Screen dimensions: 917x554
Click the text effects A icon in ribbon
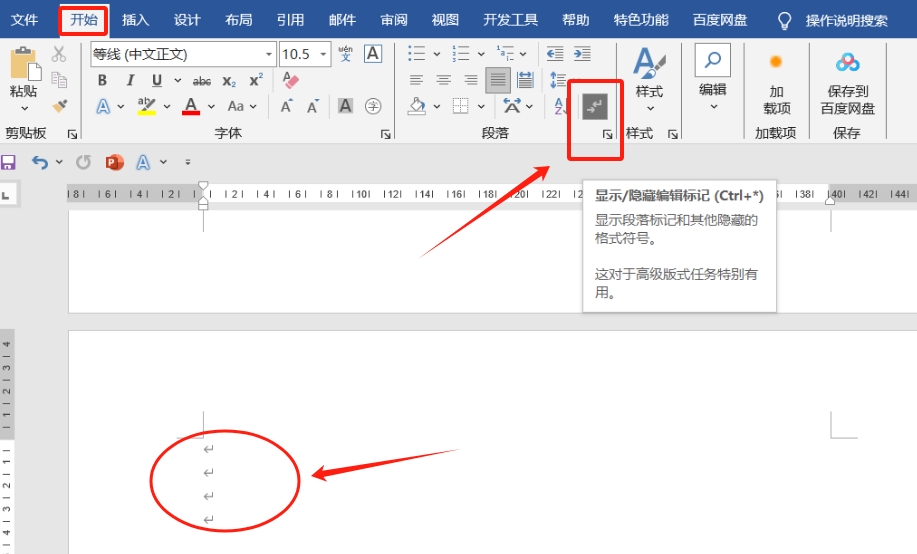[103, 106]
